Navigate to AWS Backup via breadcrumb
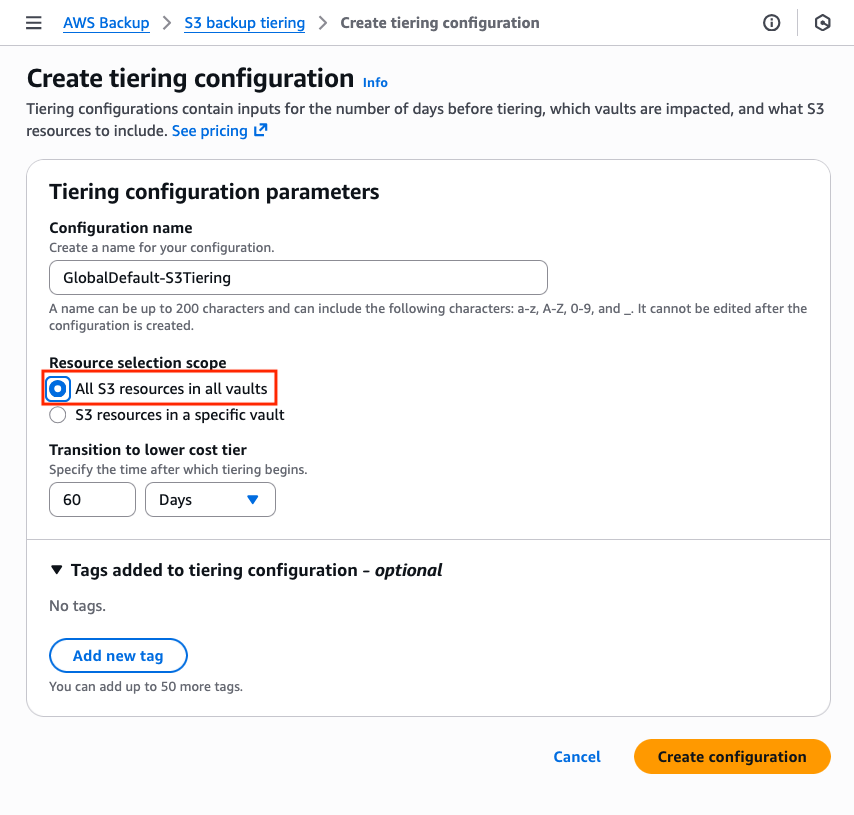The width and height of the screenshot is (854, 815). point(106,22)
